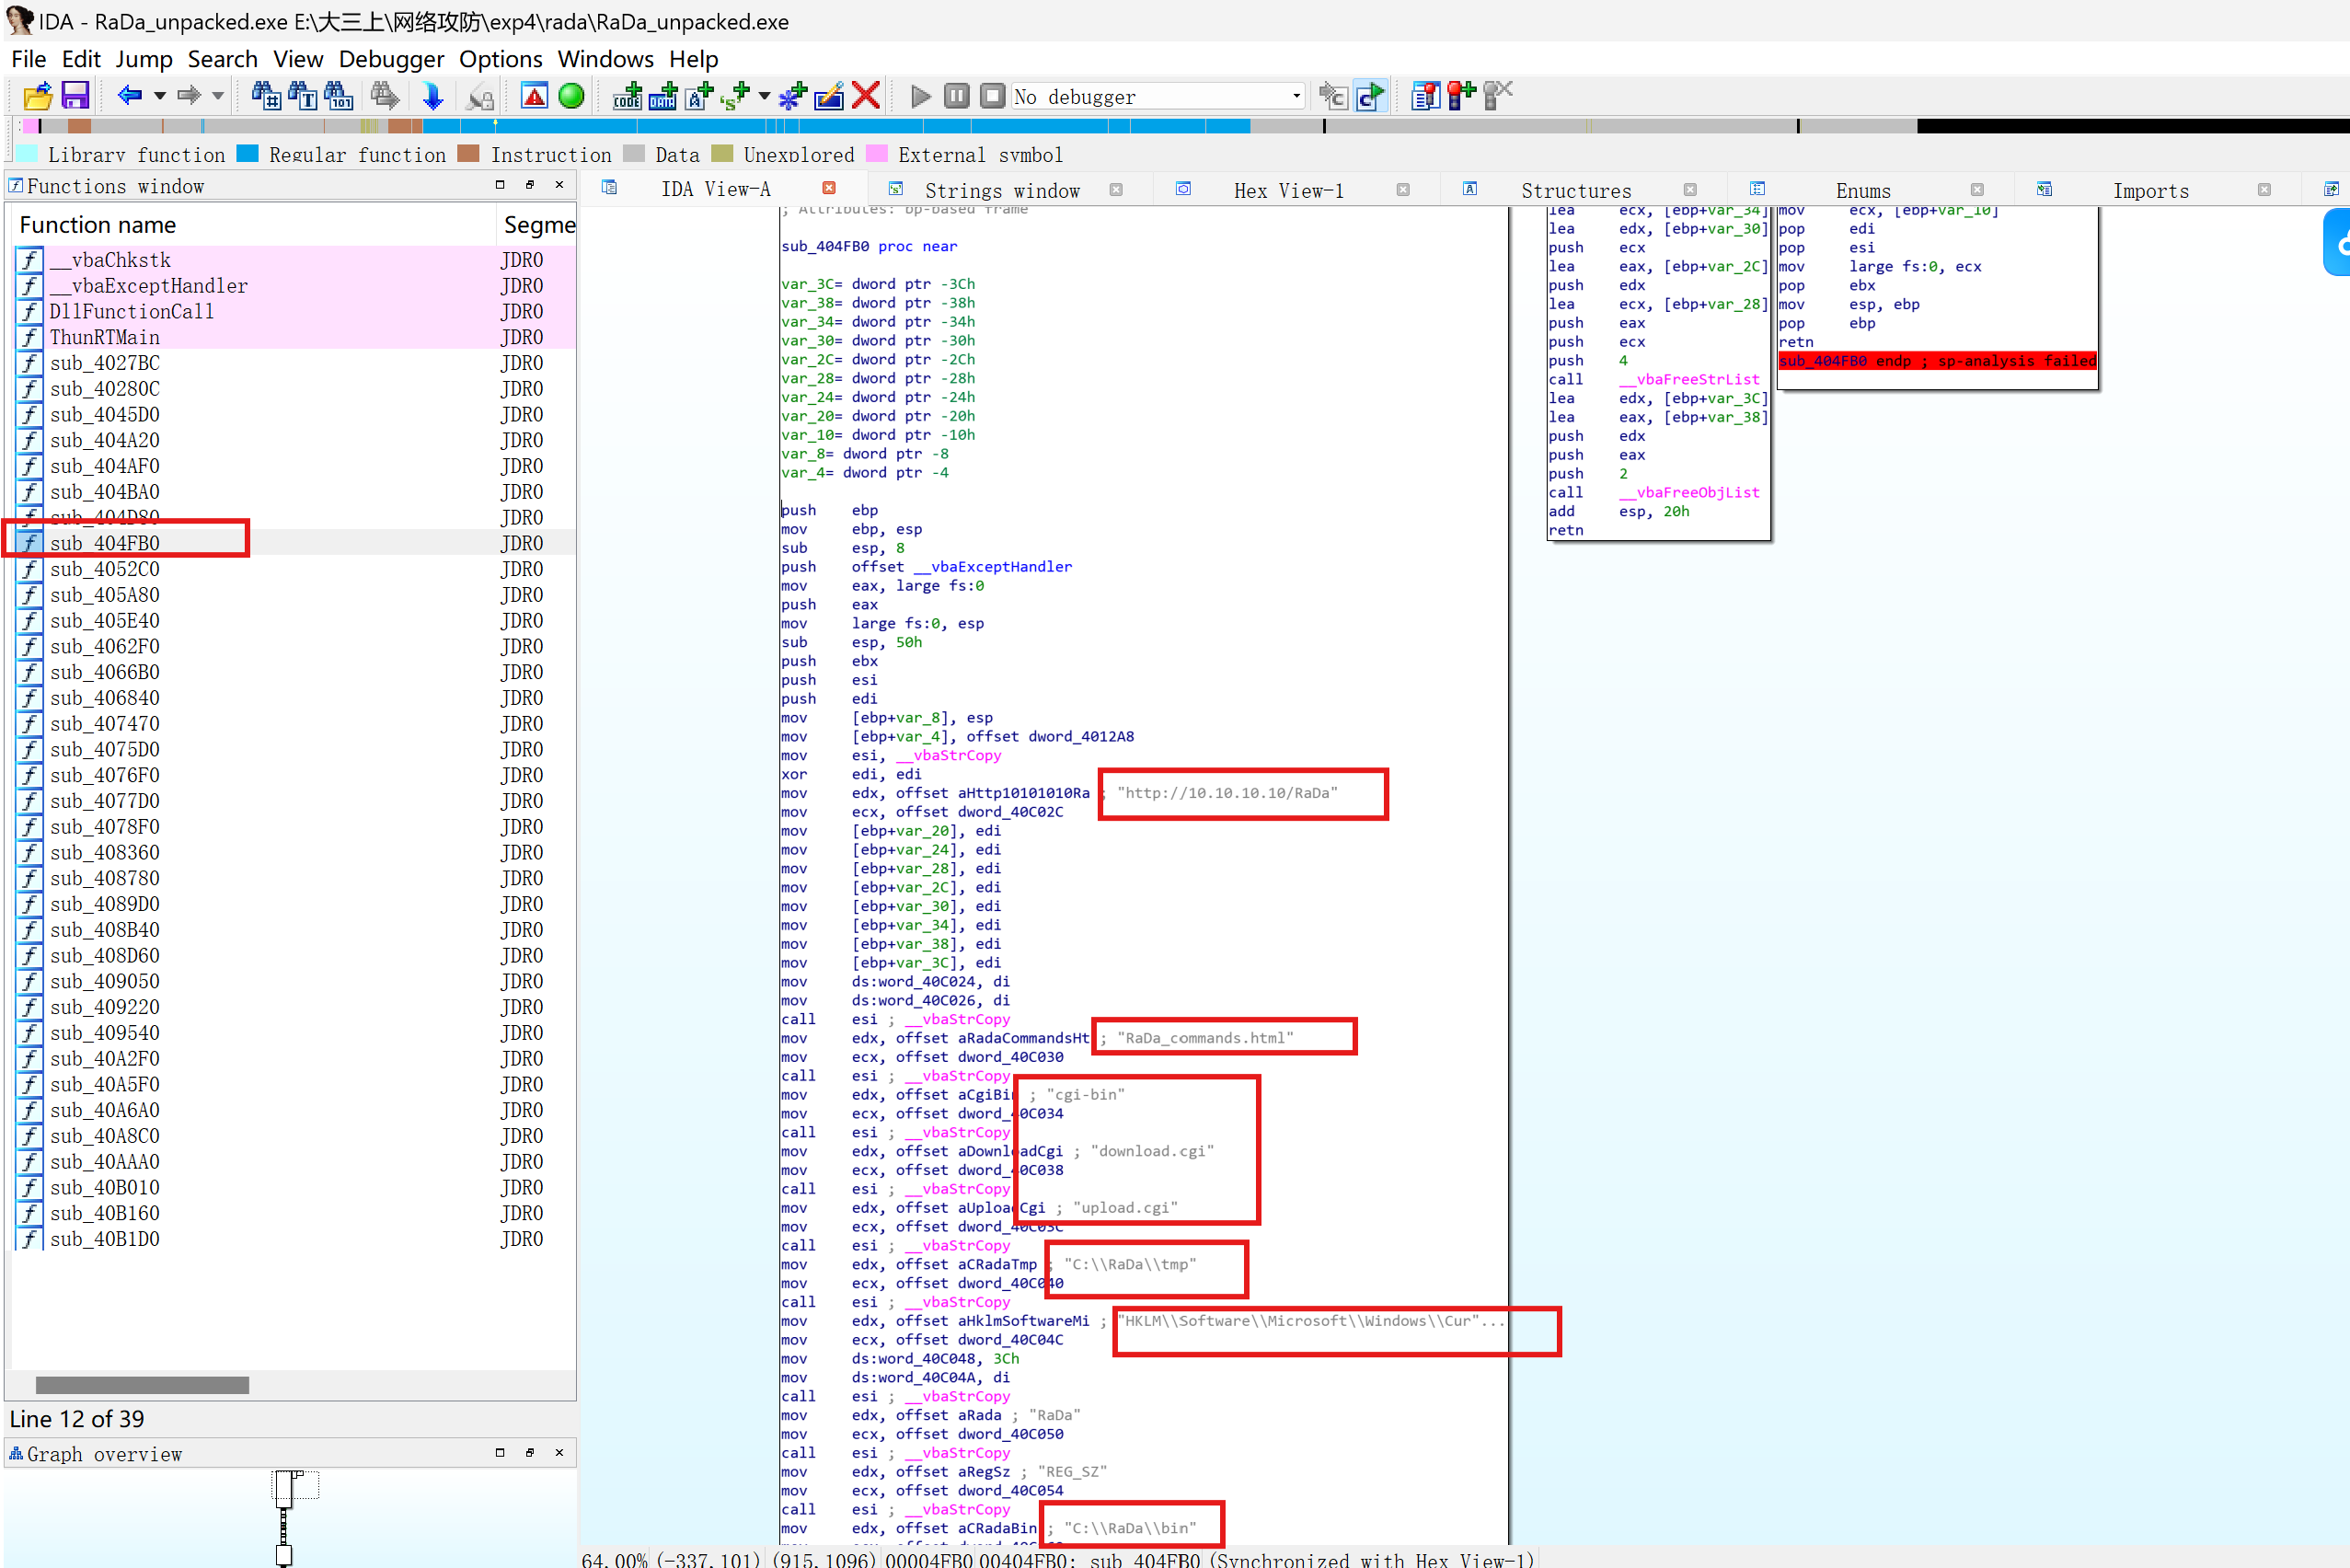The width and height of the screenshot is (2350, 1568).
Task: Switch to the Hex View-1 tab
Action: pos(1288,190)
